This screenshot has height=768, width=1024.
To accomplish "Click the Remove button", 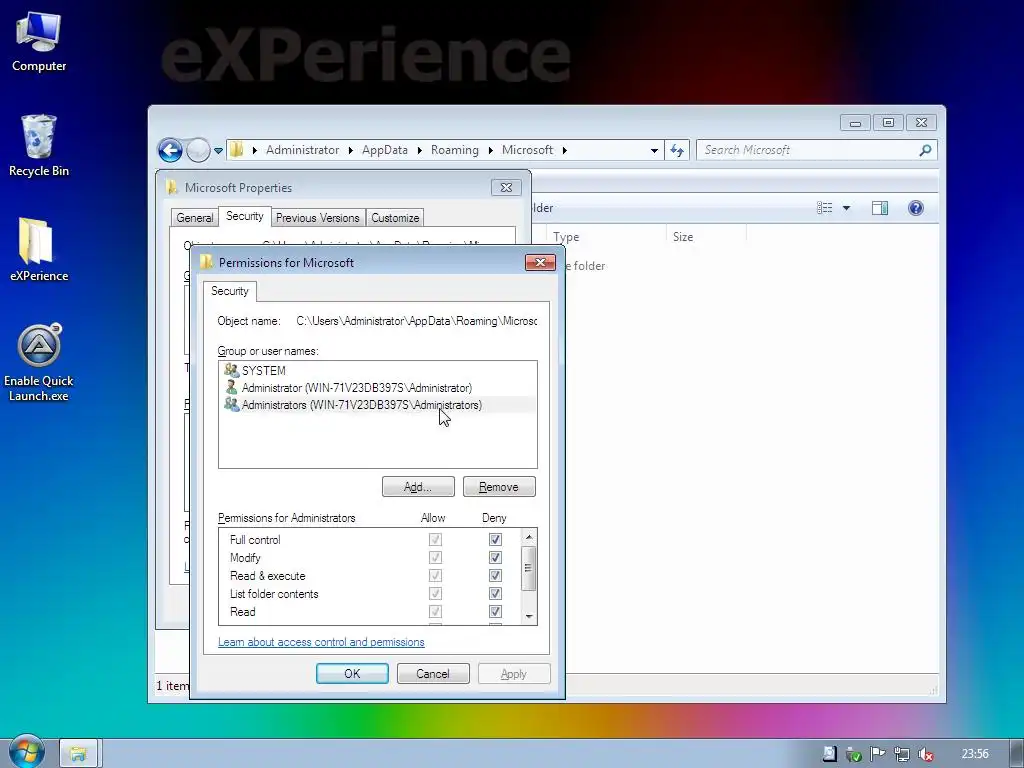I will (499, 487).
